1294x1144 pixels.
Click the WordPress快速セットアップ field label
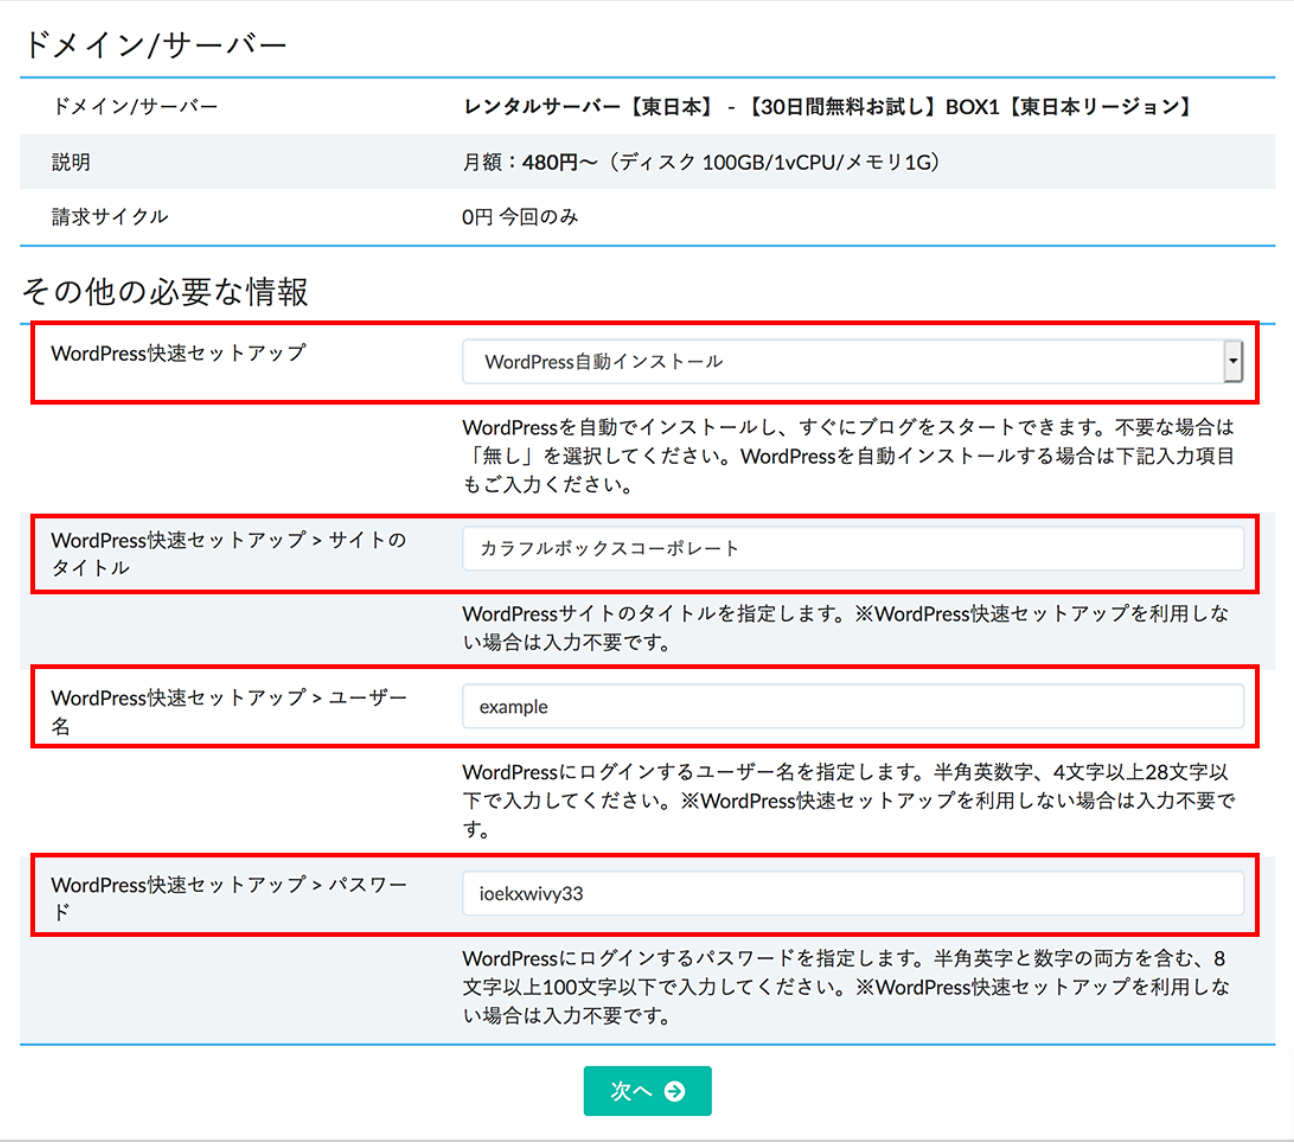178,353
